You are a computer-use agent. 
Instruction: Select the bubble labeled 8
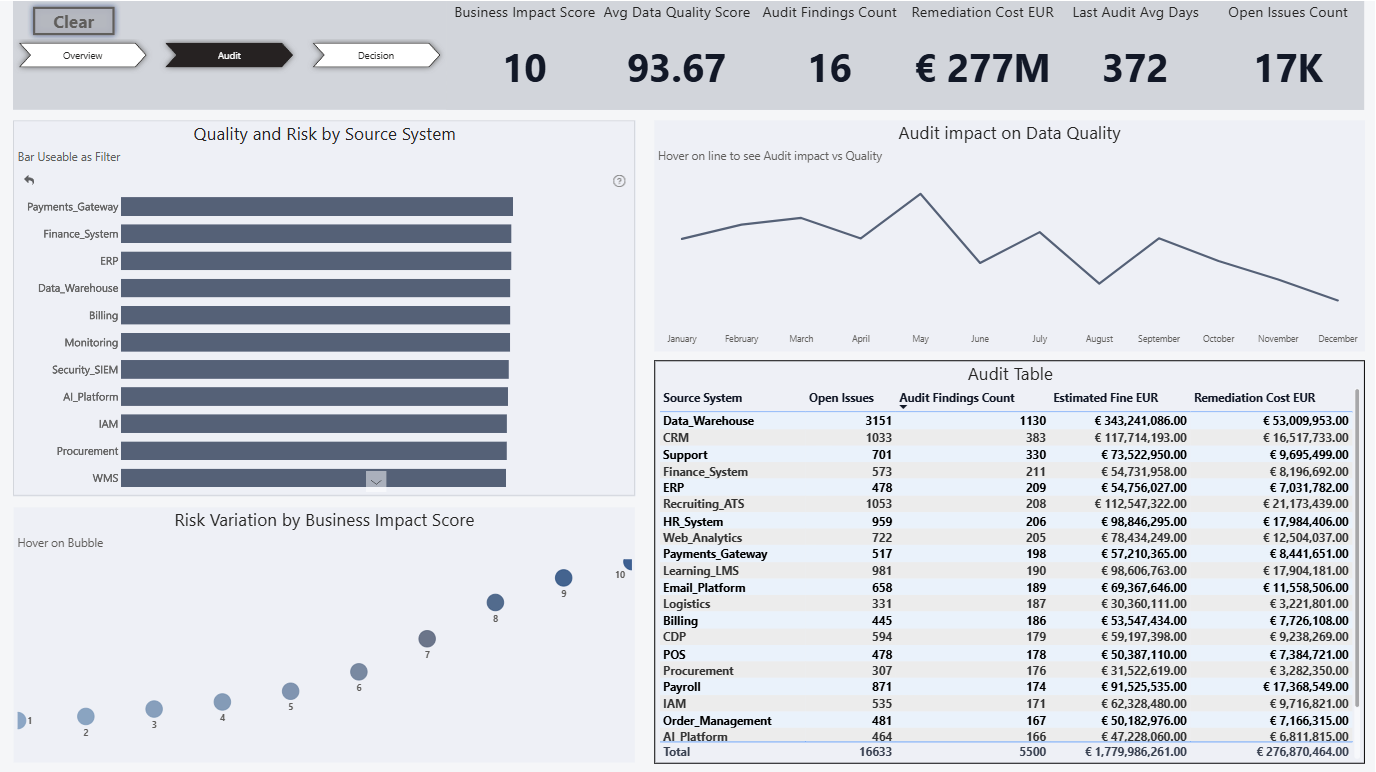point(495,602)
